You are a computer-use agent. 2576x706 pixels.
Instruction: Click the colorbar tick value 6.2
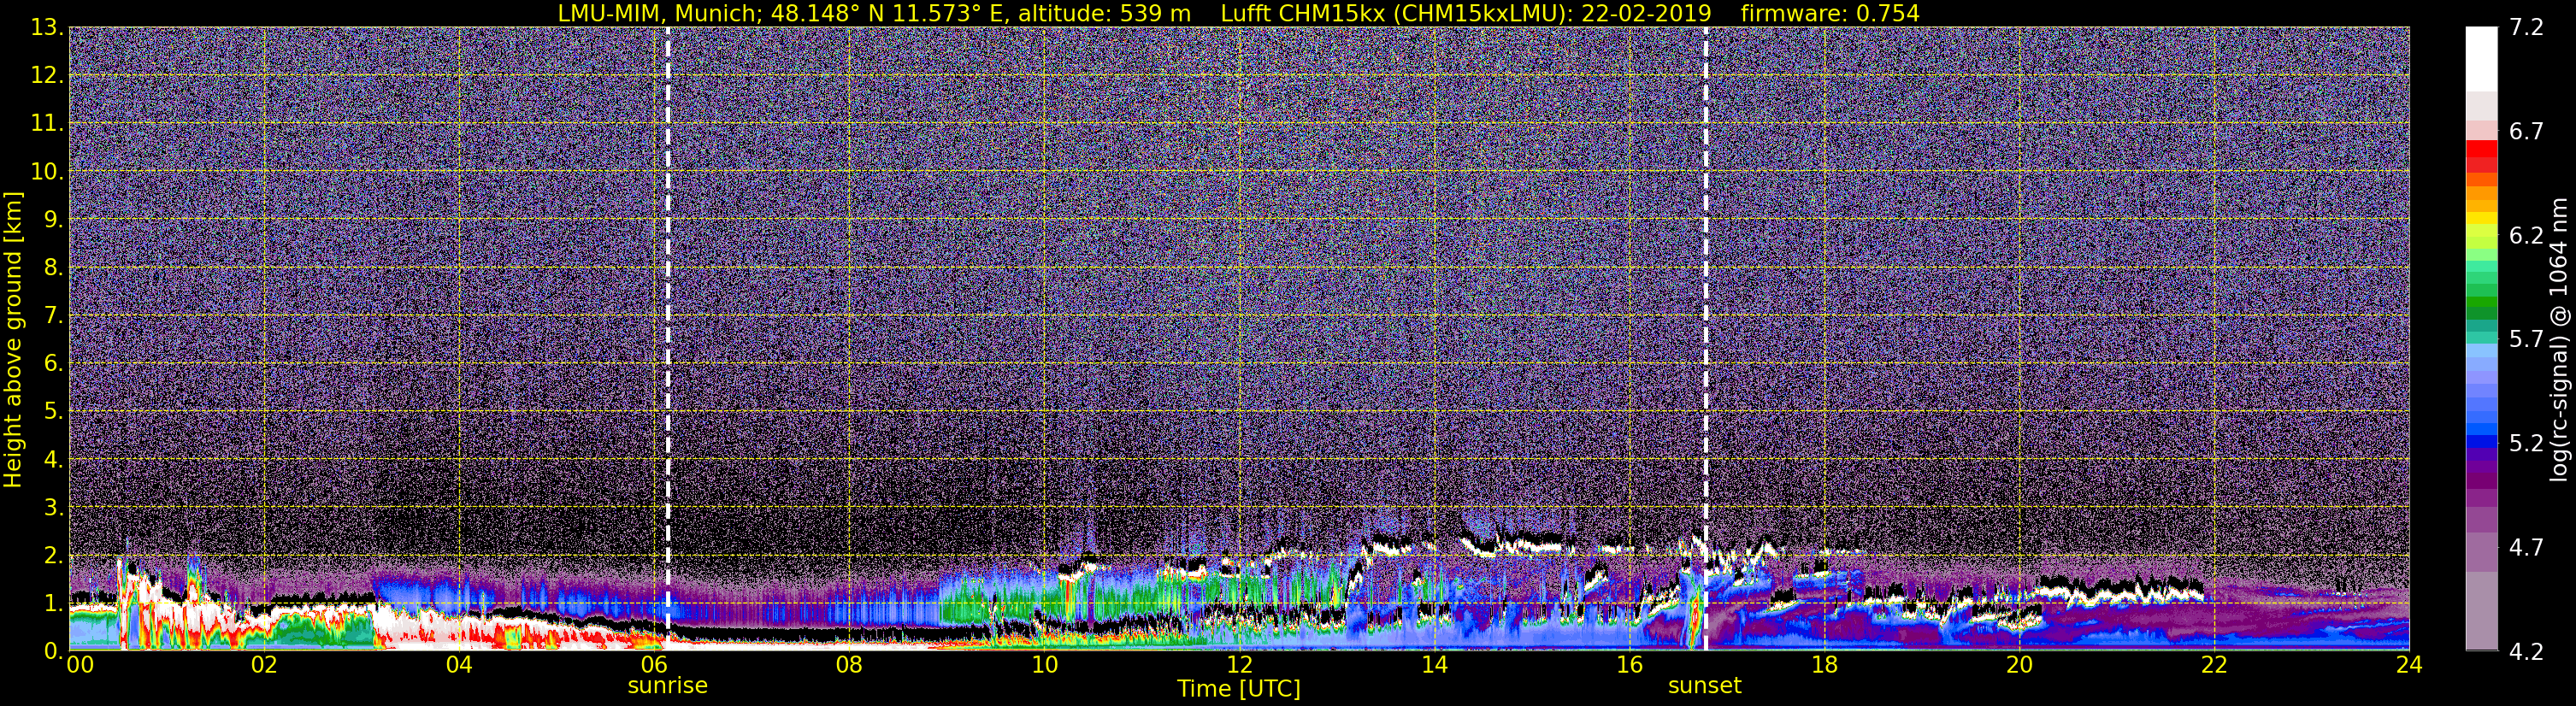2526,236
